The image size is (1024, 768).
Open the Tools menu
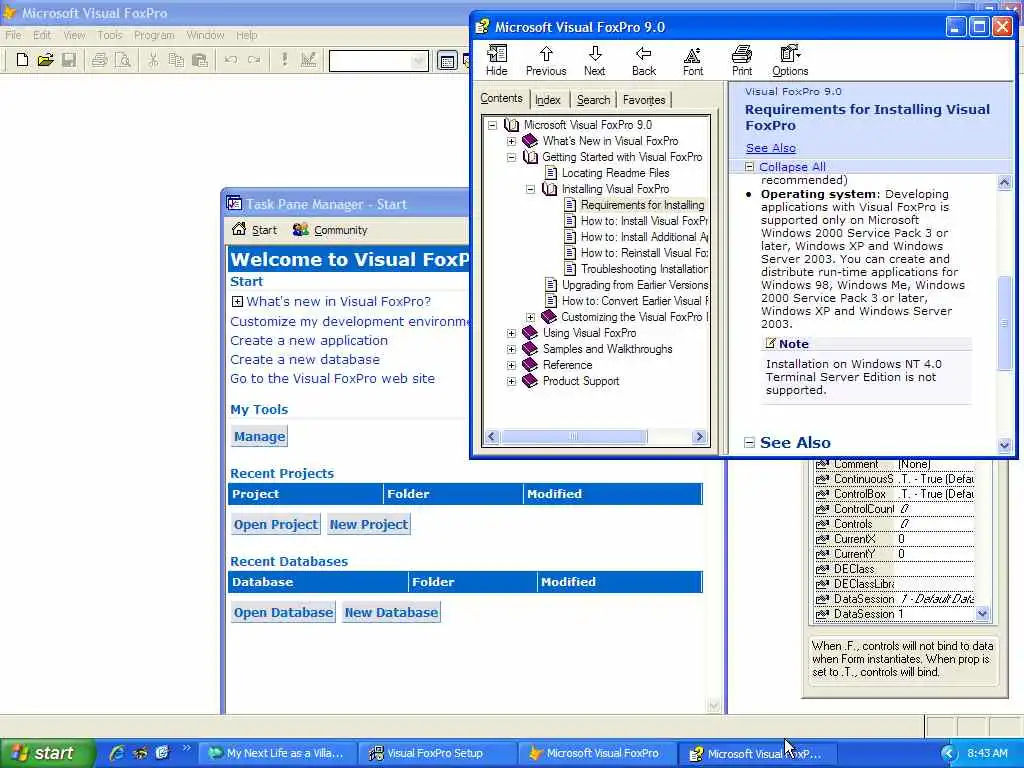[x=110, y=35]
